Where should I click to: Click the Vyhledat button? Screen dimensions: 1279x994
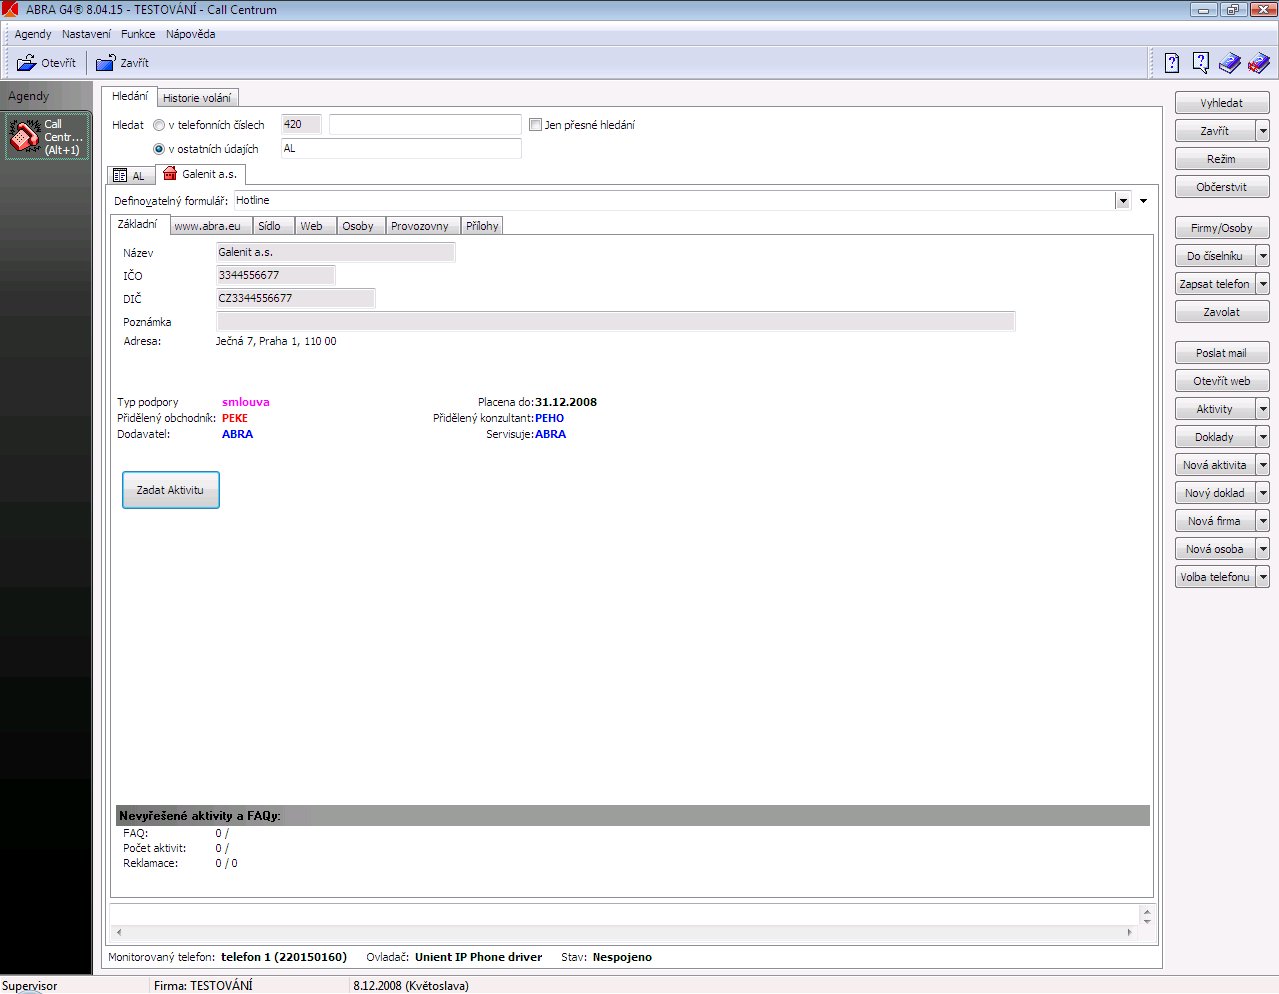click(x=1222, y=103)
